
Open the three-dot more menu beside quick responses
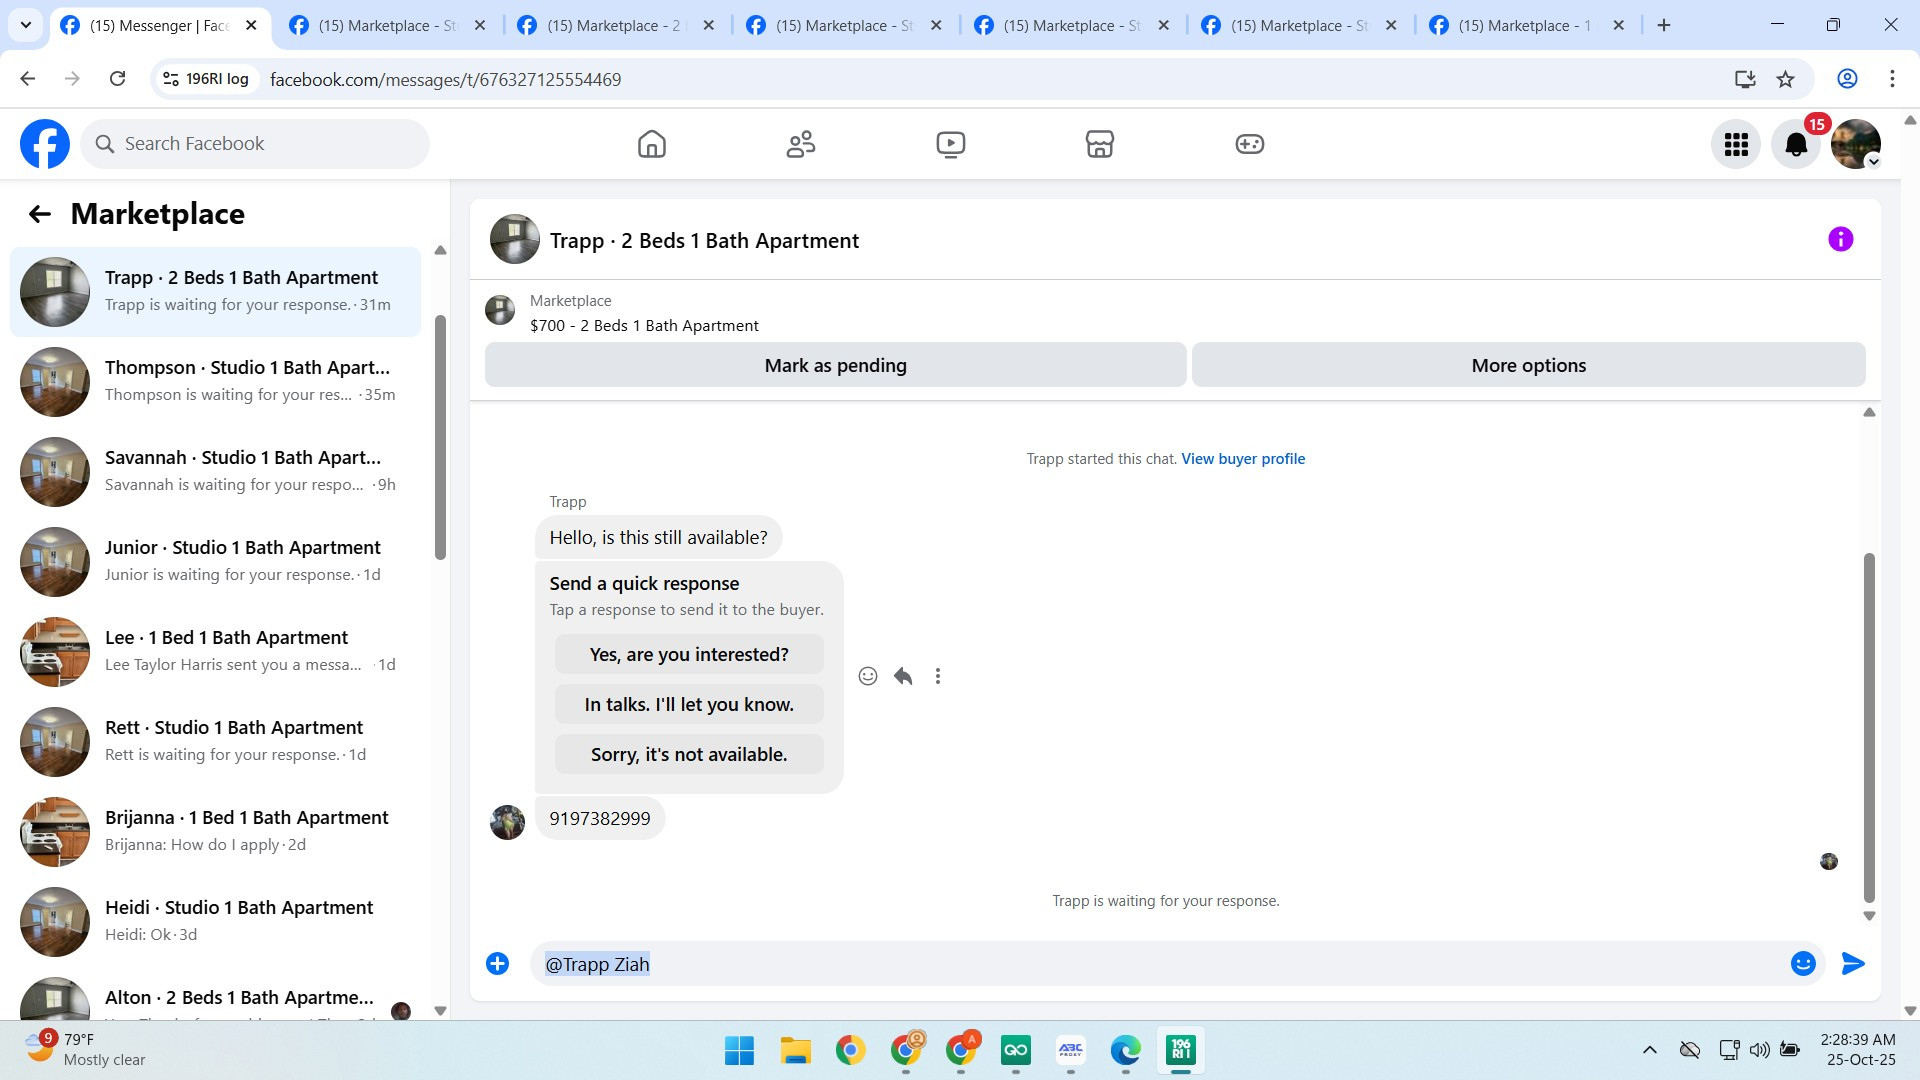938,676
